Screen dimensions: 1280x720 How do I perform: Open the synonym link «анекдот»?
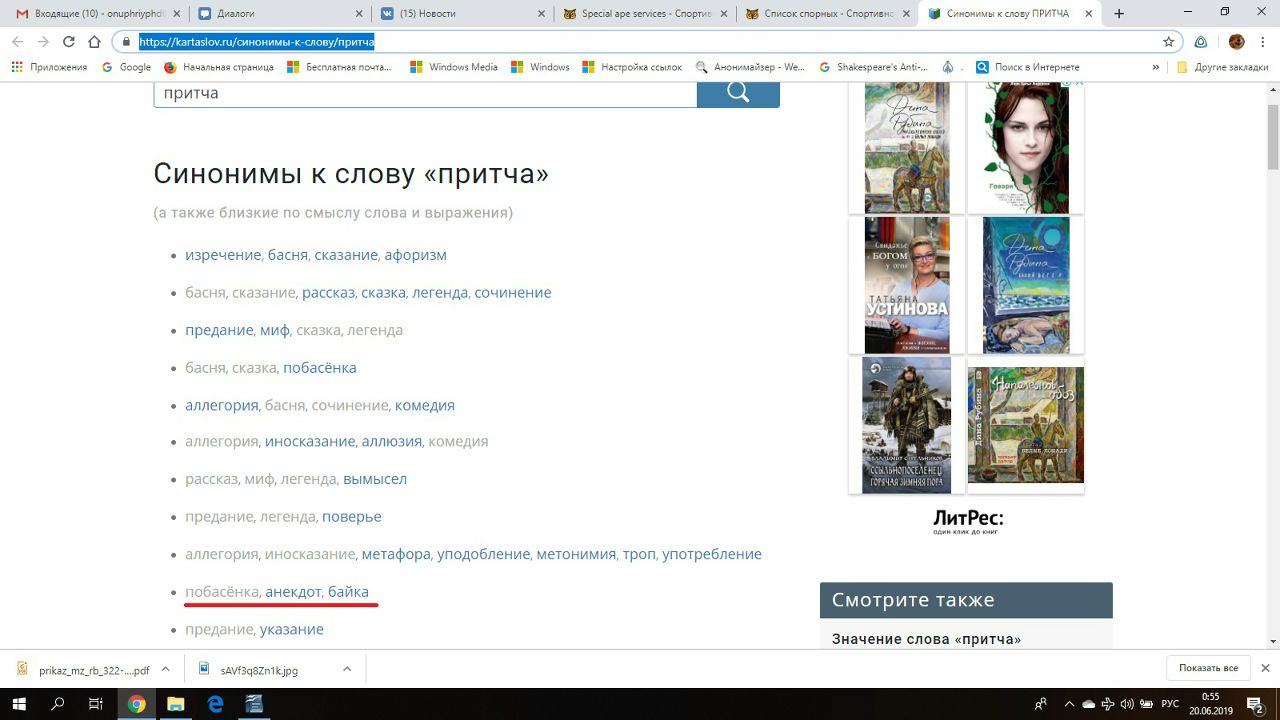pos(293,592)
